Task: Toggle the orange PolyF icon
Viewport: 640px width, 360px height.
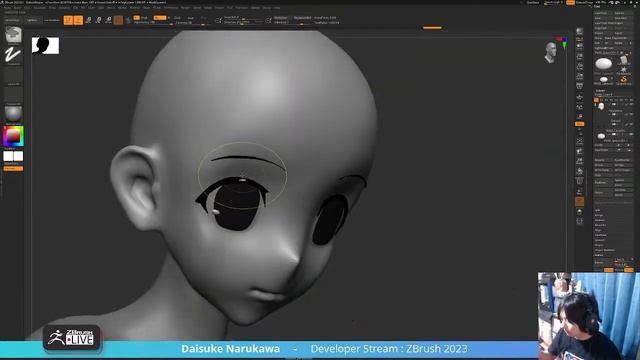Action: tap(580, 201)
